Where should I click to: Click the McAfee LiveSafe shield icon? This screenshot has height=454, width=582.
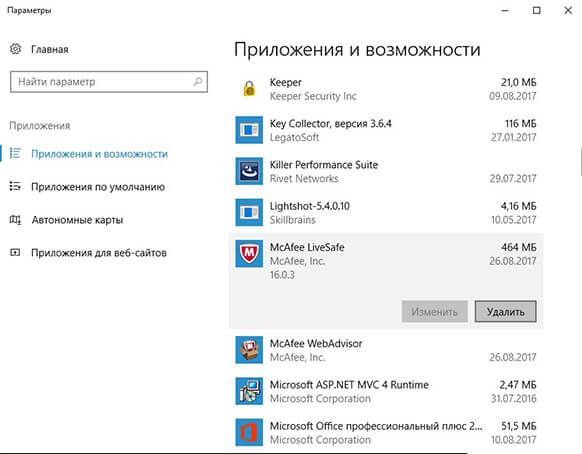249,254
